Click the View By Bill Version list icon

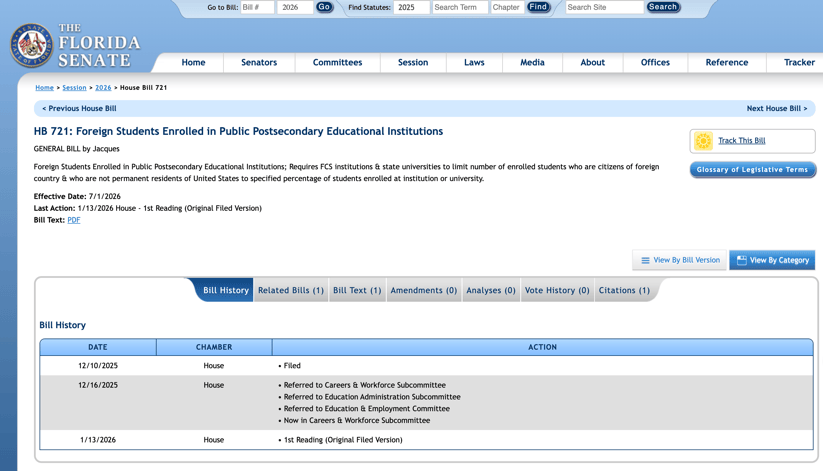[x=645, y=260]
